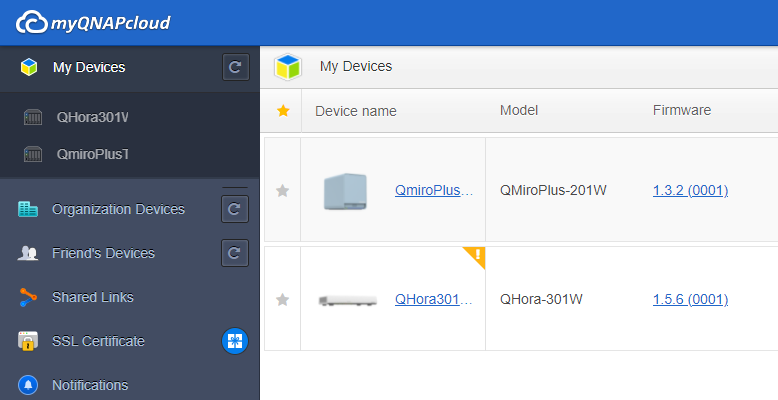Sort by Device name column header
This screenshot has height=400, width=778.
point(356,111)
